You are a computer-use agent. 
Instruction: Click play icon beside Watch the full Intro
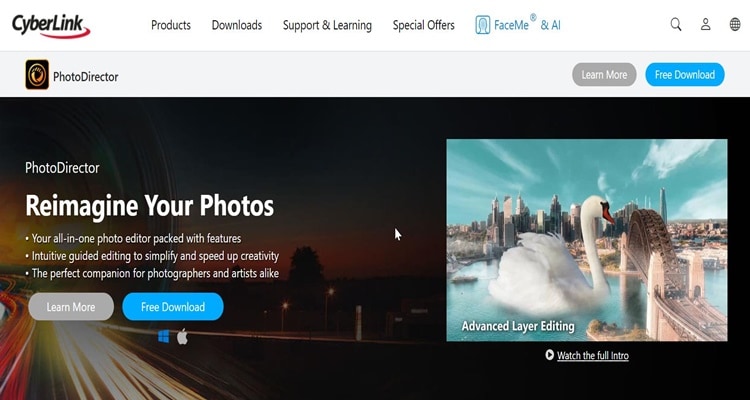click(550, 355)
